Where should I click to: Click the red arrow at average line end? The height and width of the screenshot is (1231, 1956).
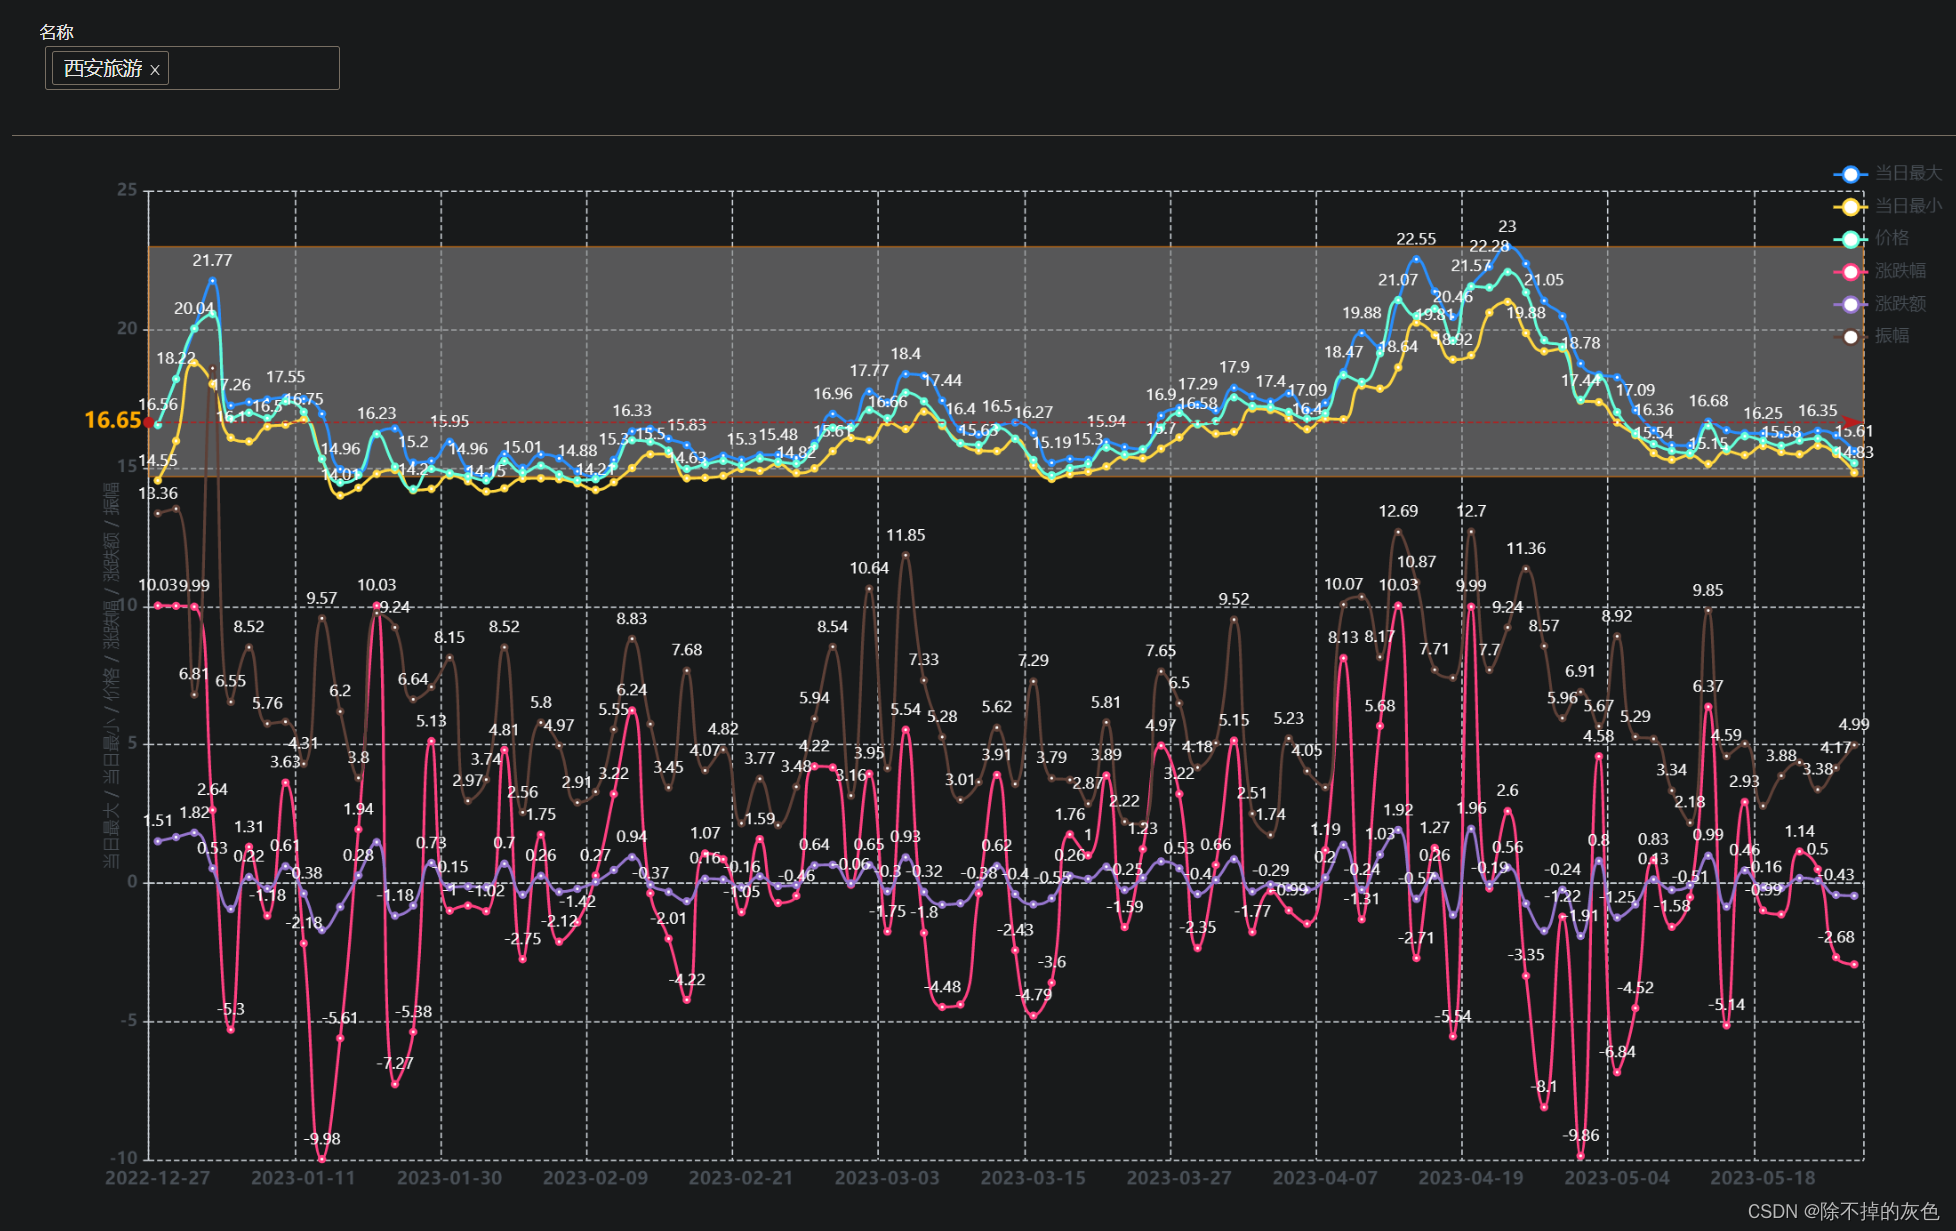point(1853,422)
